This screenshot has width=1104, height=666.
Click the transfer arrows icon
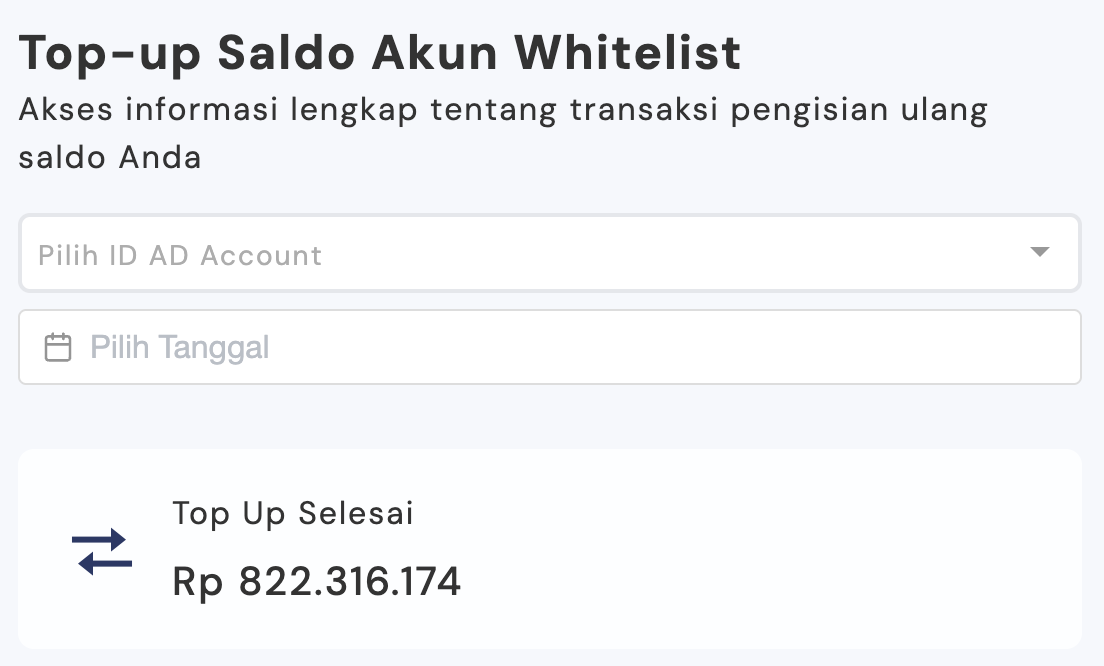(102, 551)
